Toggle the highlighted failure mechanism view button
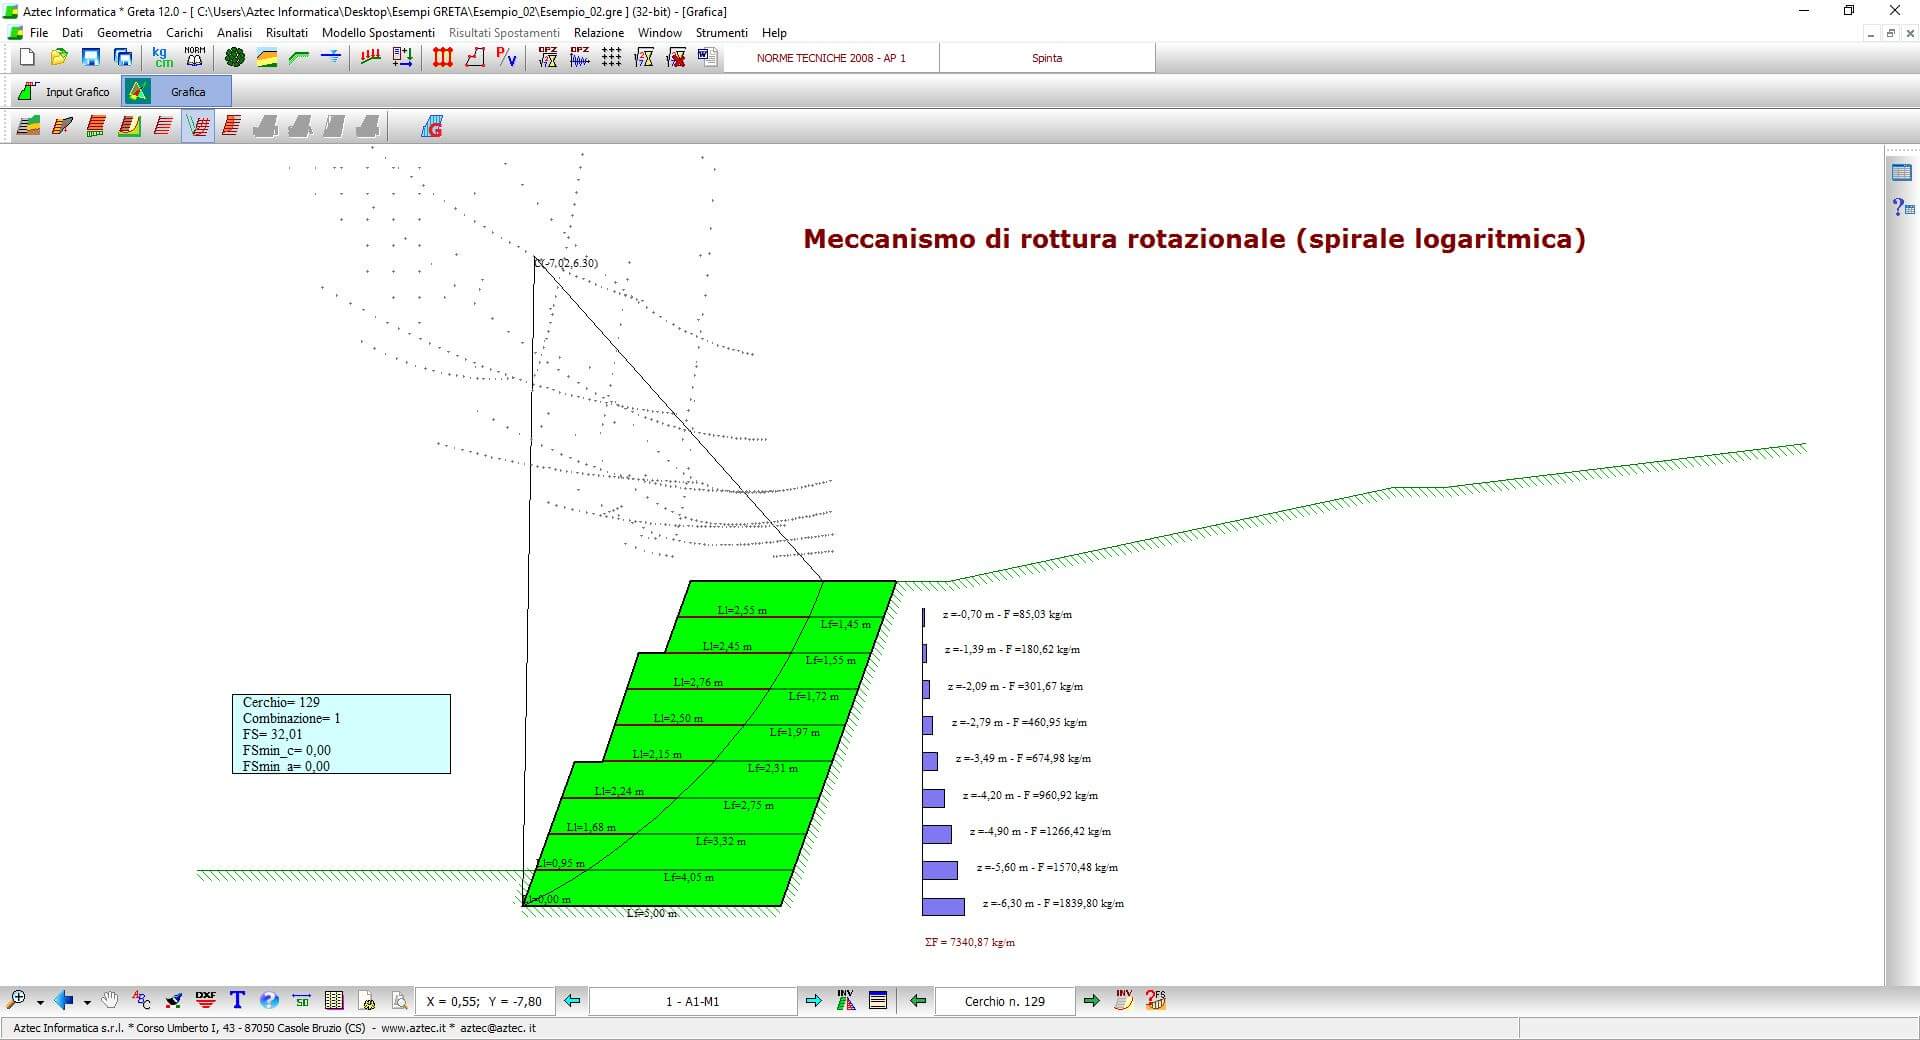Image resolution: width=1920 pixels, height=1040 pixels. click(198, 127)
